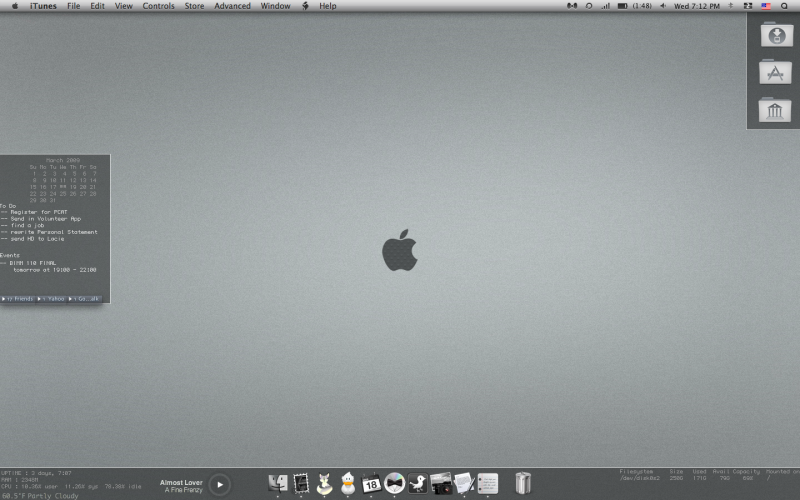Viewport: 800px width, 500px height.
Task: Open the iCal calendar icon showing 18
Action: pos(371,483)
